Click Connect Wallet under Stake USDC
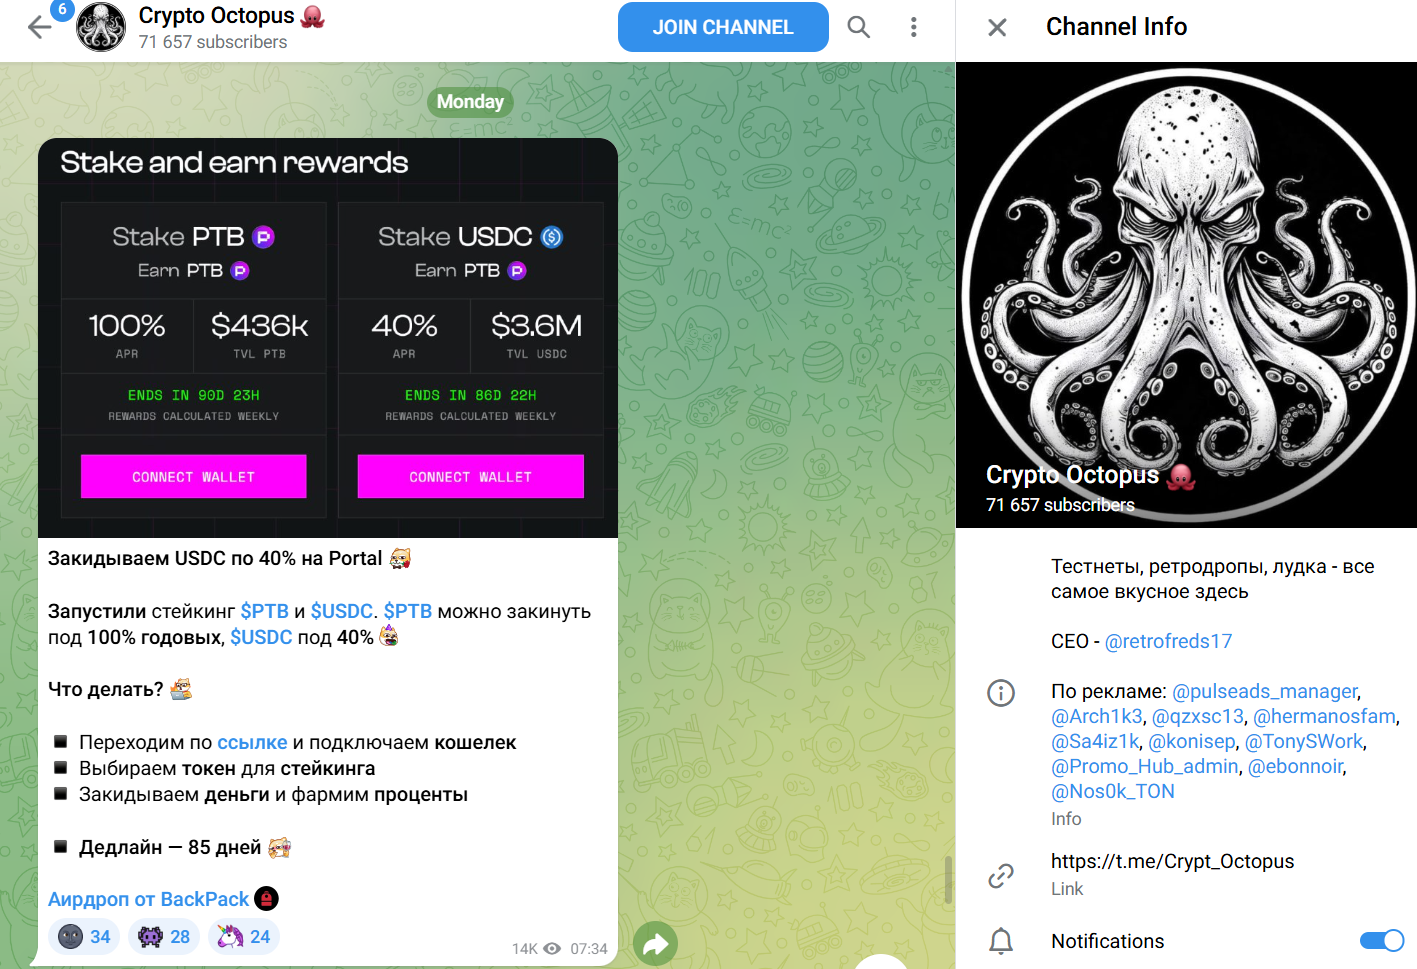The width and height of the screenshot is (1417, 969). pos(471,477)
